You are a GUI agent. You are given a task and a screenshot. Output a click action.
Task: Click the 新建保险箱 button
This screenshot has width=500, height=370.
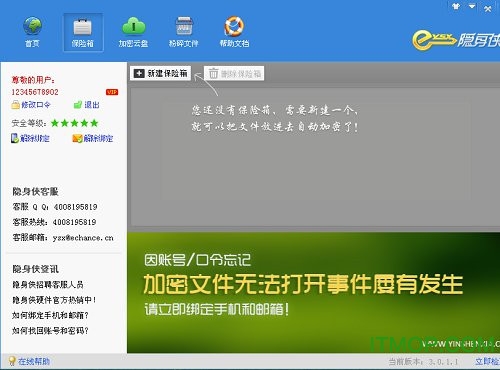point(160,73)
